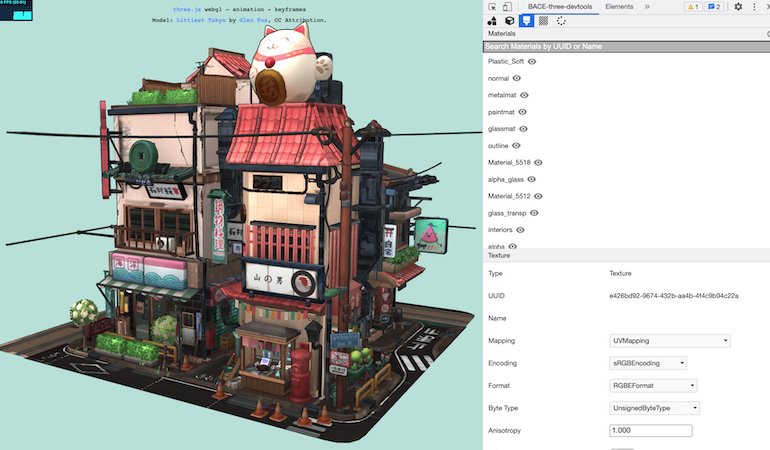Open DevTools settings gear
Screen dimensions: 770x450
click(x=738, y=7)
